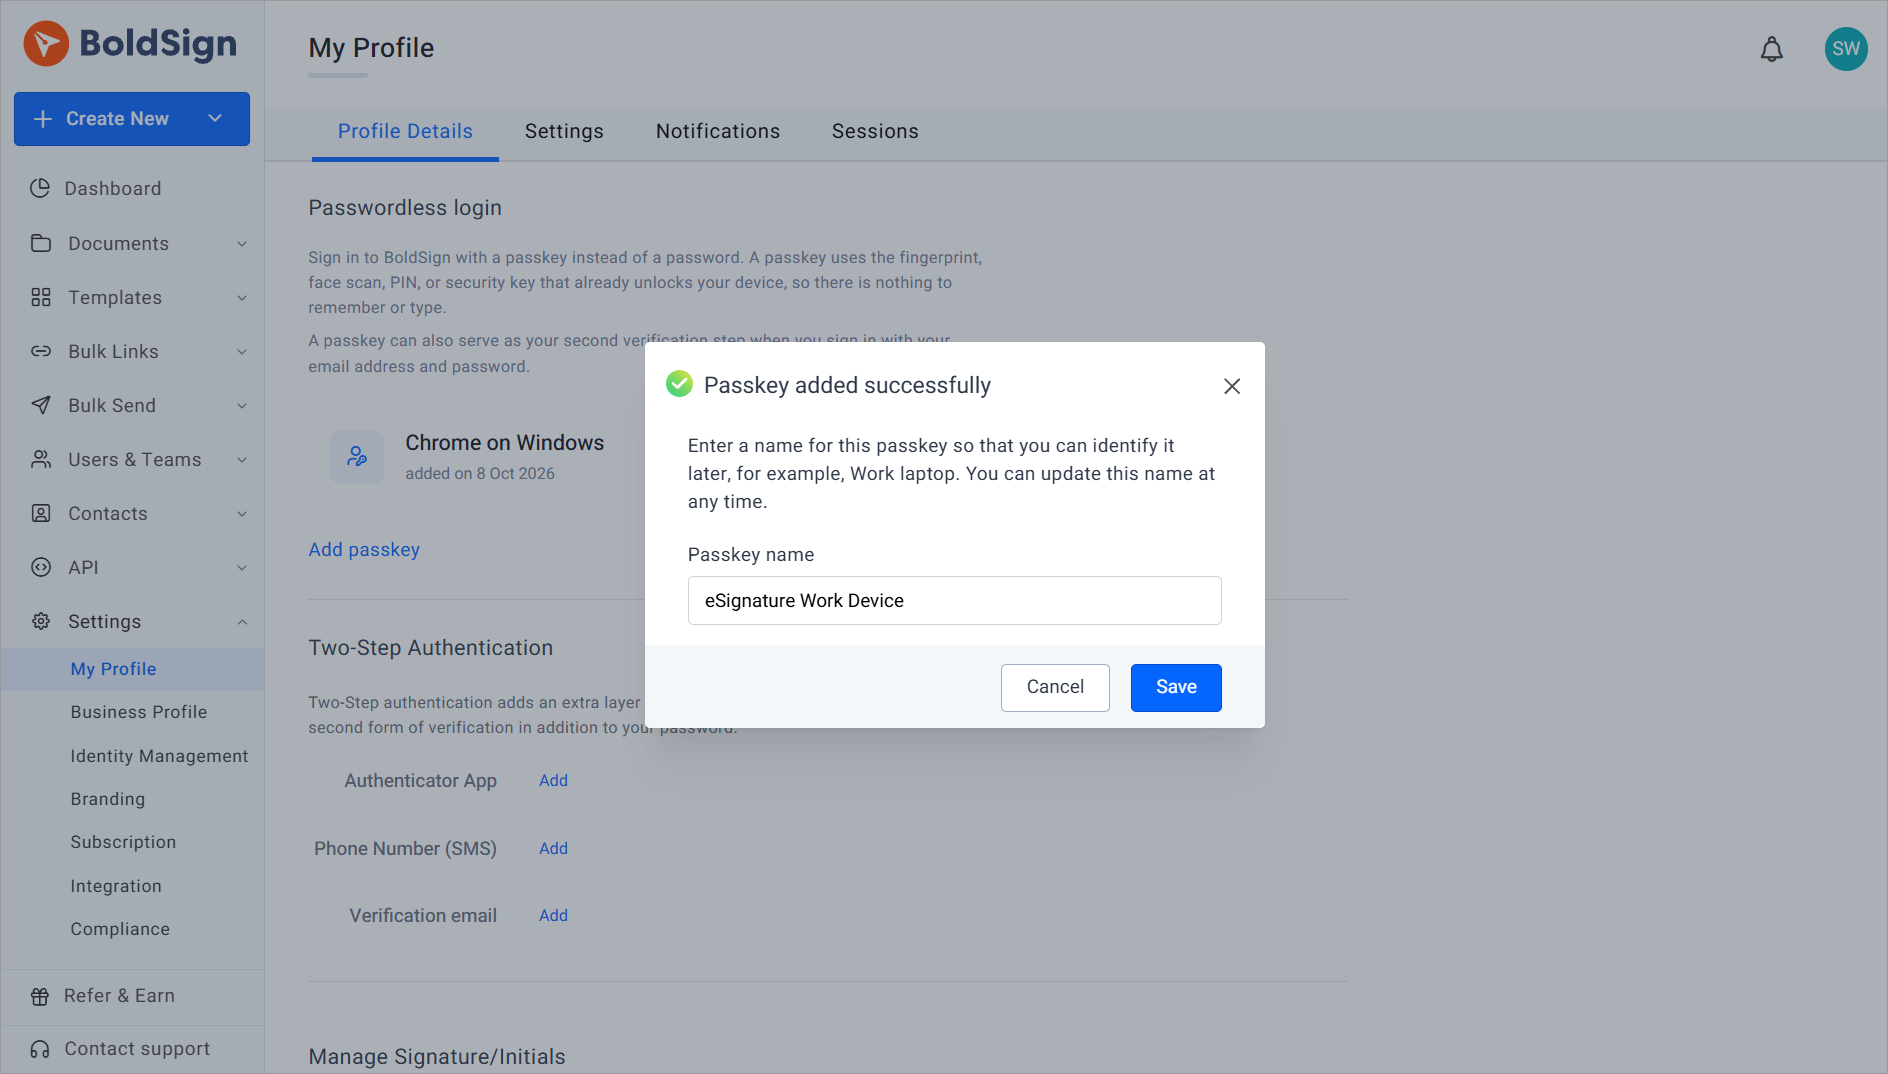The width and height of the screenshot is (1888, 1074).
Task: Open the notifications bell
Action: (1771, 49)
